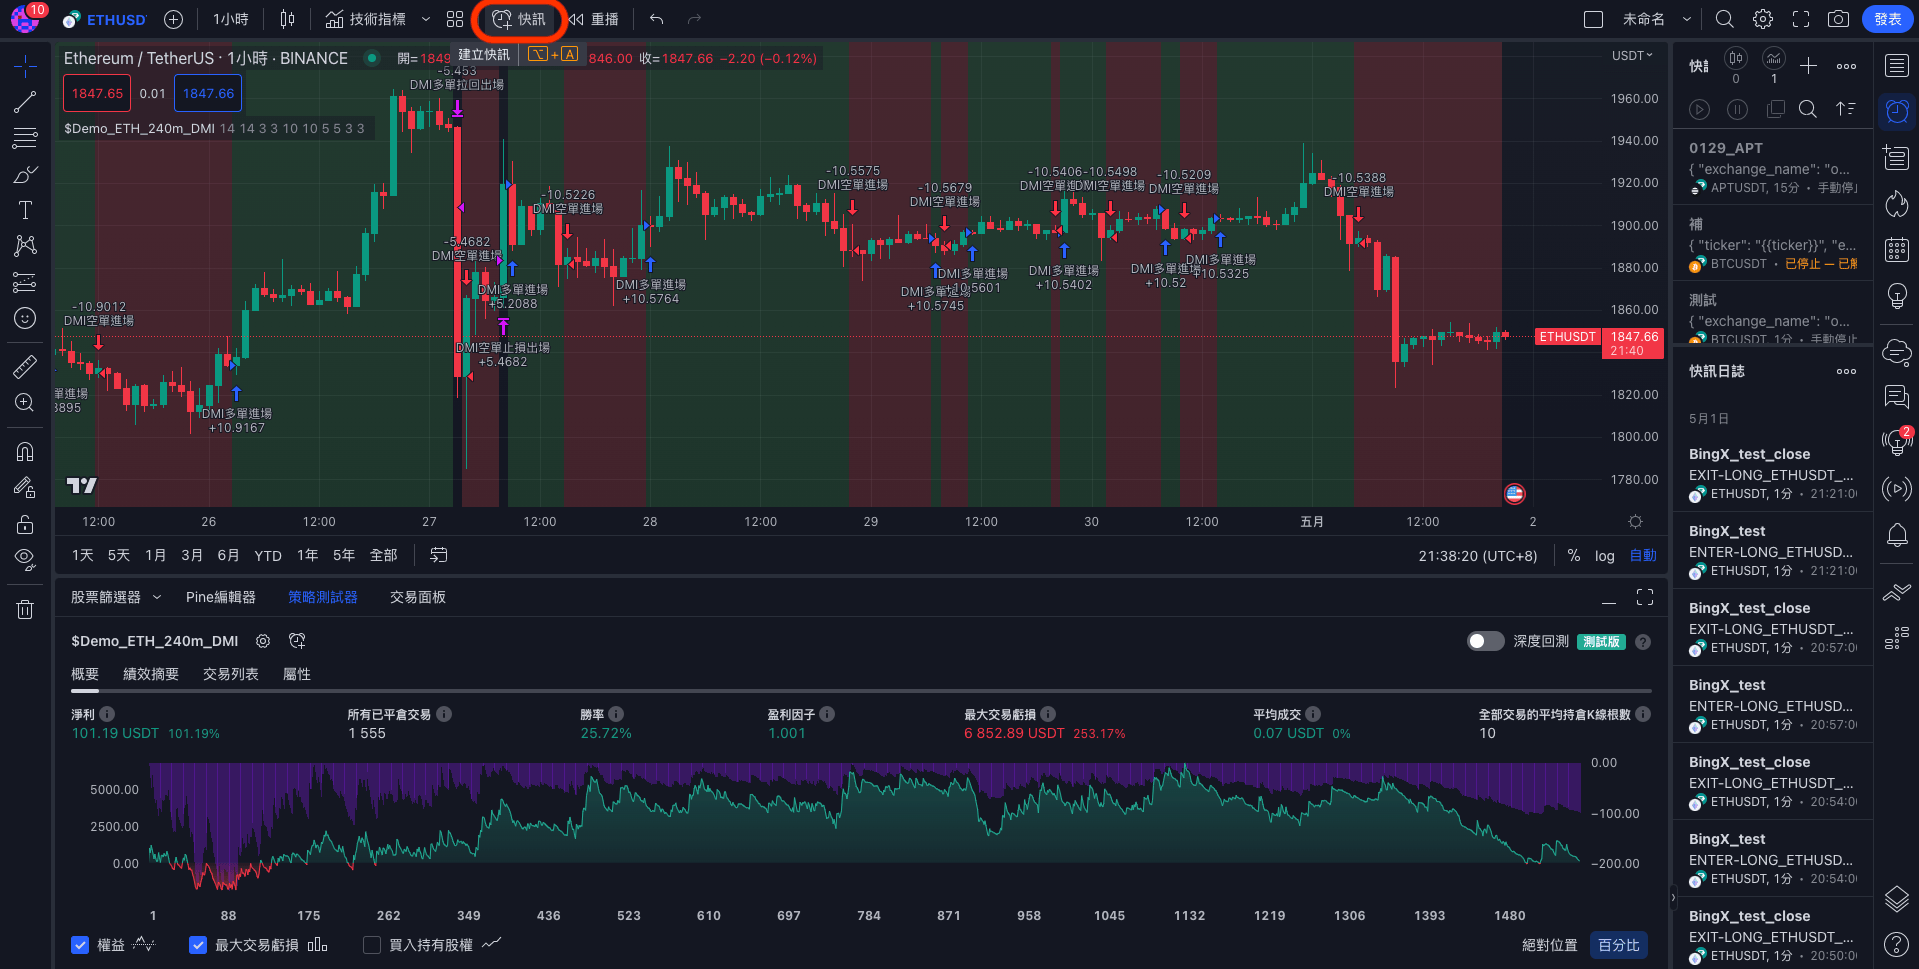Open the properties tab
1919x969 pixels.
tap(297, 674)
